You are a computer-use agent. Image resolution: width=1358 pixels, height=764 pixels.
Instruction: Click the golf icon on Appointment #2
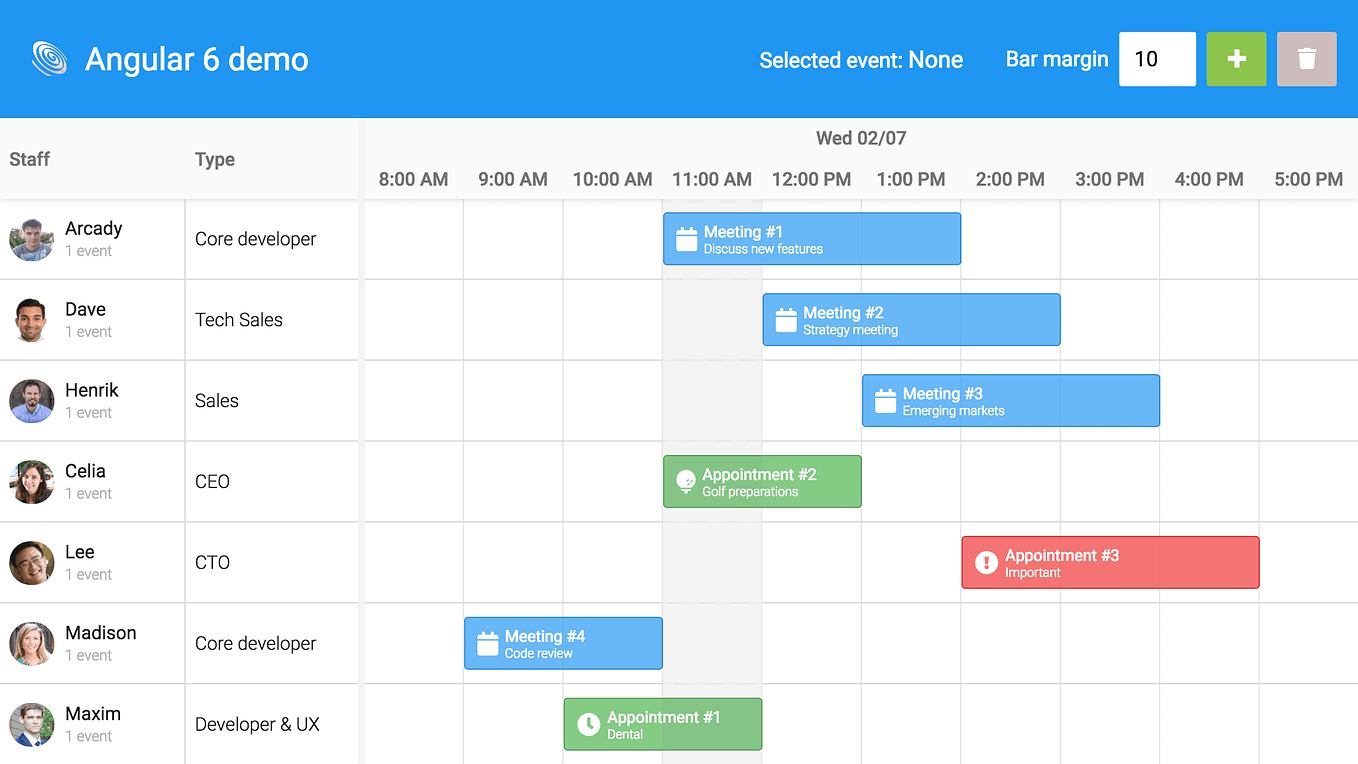684,481
